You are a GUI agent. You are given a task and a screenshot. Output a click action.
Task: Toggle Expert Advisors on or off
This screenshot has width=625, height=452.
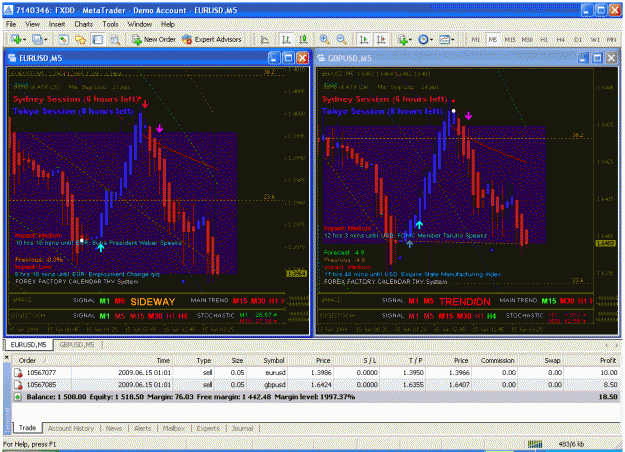[x=212, y=39]
